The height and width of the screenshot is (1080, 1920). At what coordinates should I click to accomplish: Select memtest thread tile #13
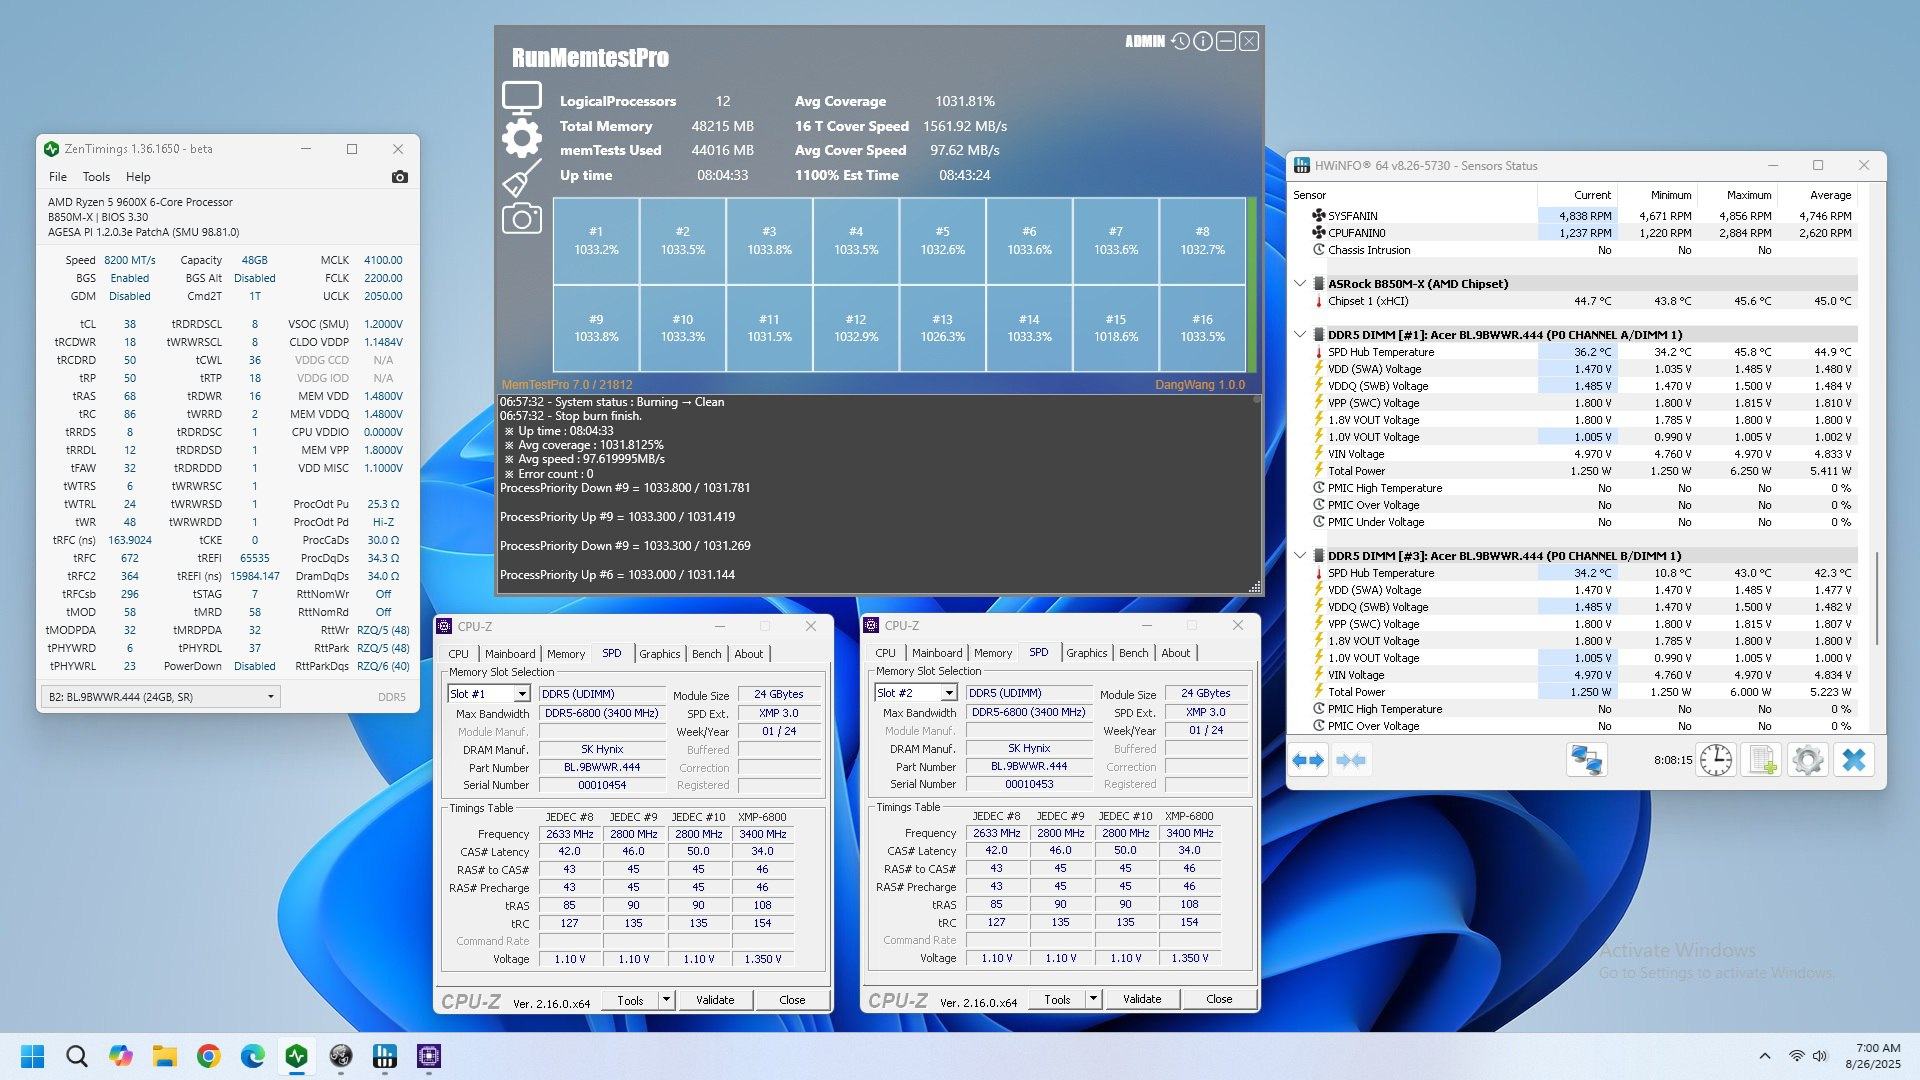(x=942, y=328)
